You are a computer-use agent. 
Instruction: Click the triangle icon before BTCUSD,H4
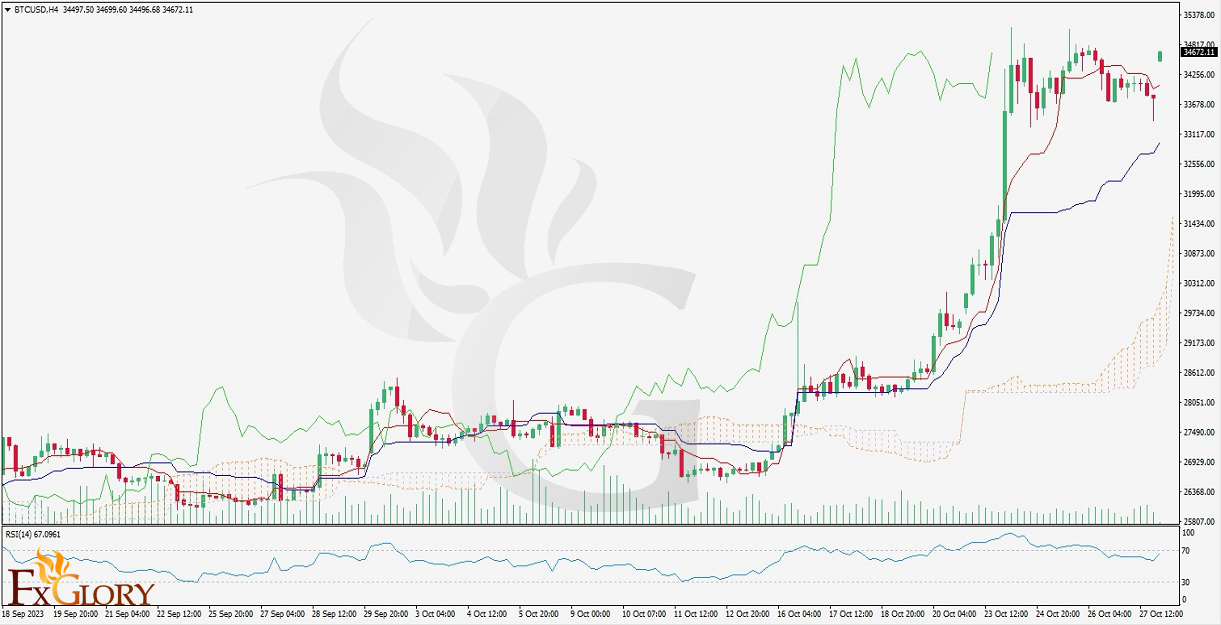tap(6, 9)
